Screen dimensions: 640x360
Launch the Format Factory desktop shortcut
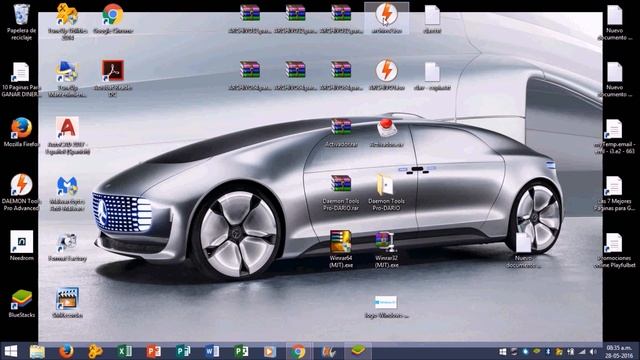(67, 247)
